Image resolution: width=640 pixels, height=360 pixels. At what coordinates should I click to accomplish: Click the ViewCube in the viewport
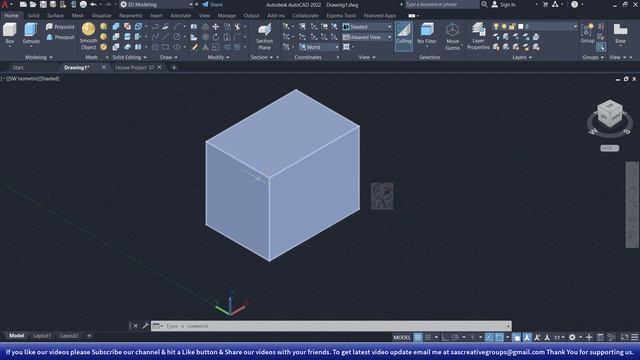pyautogui.click(x=610, y=114)
